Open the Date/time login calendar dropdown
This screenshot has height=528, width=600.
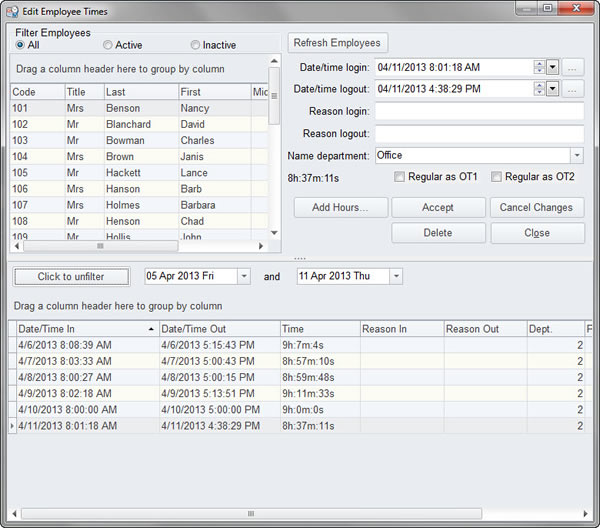click(553, 67)
